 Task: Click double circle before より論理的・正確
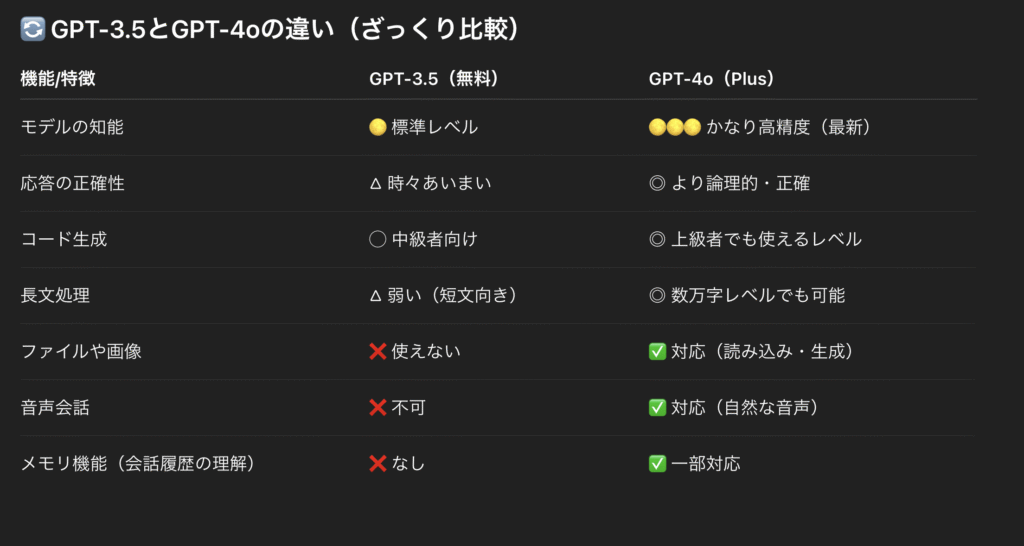click(x=657, y=184)
